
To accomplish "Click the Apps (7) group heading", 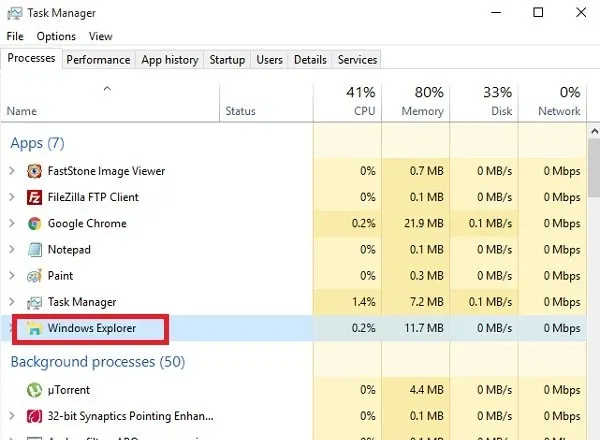I will click(38, 143).
